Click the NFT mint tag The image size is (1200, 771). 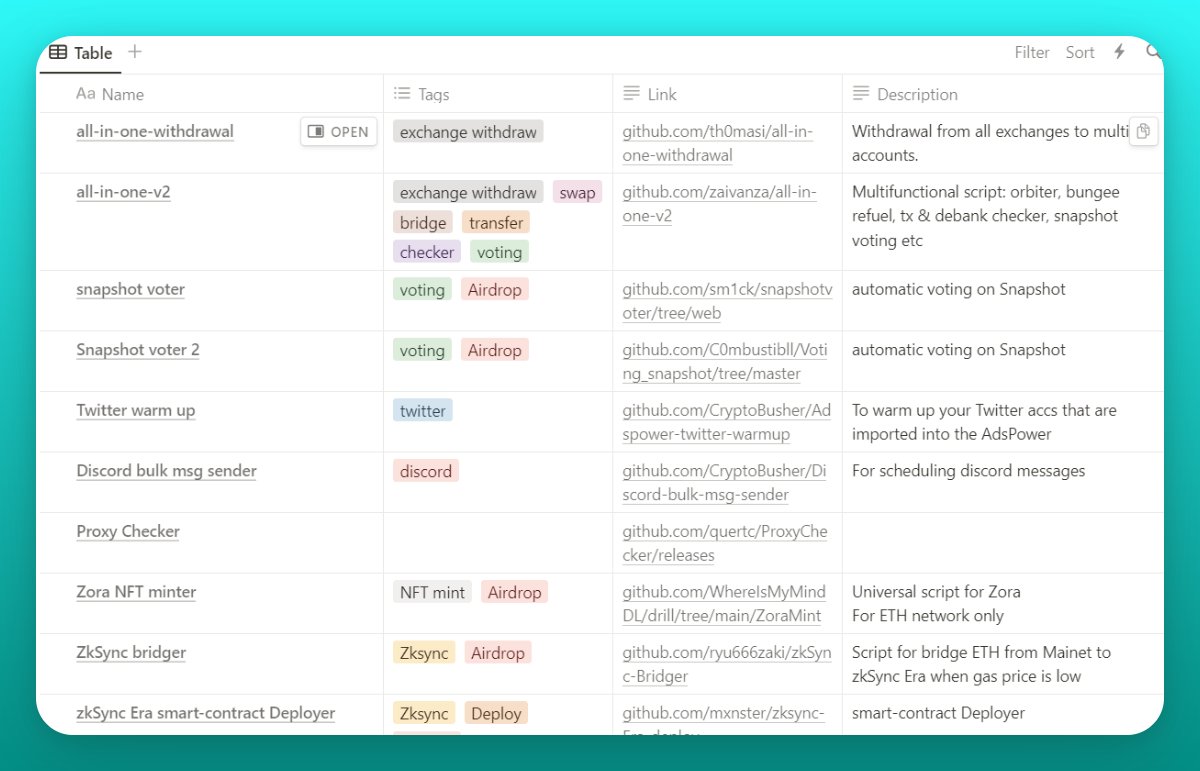point(432,592)
